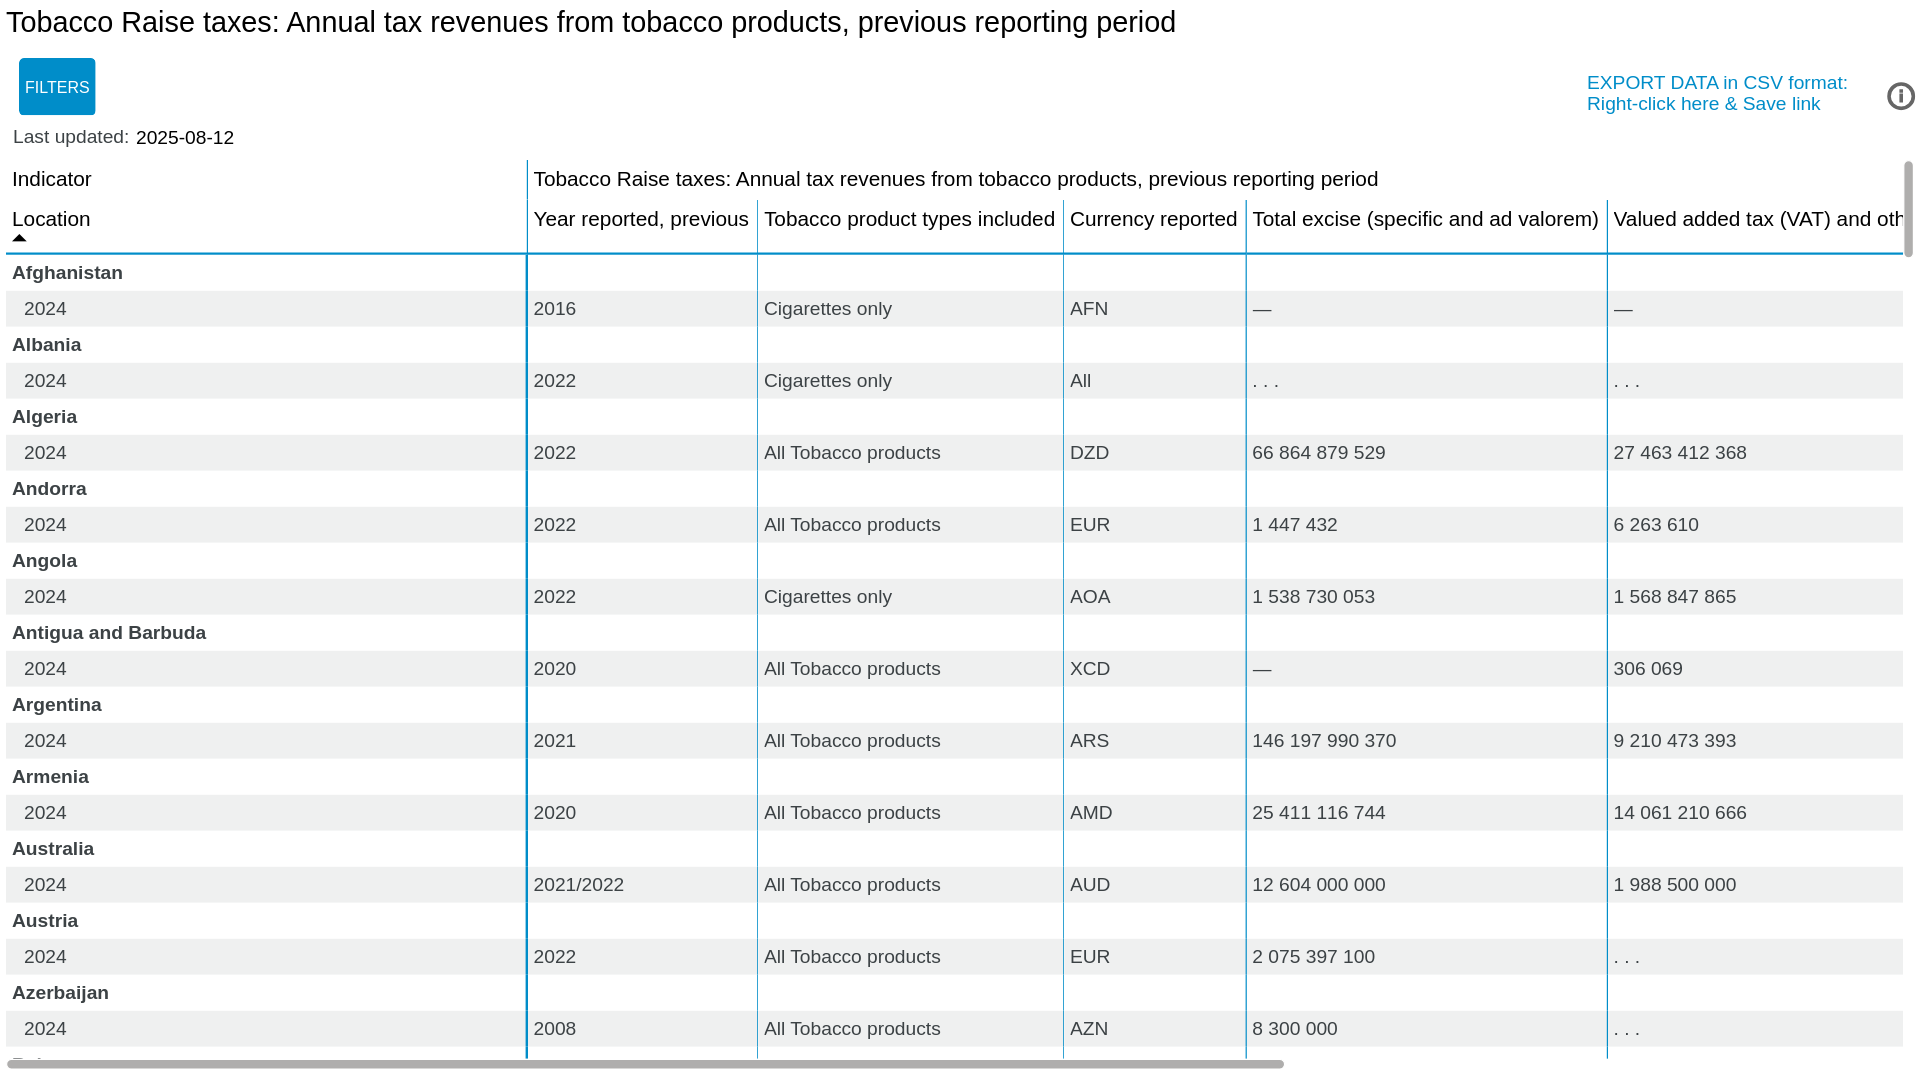The width and height of the screenshot is (1920, 1080).
Task: Click the horizontal scrollbar at the bottom of the table
Action: (645, 1064)
